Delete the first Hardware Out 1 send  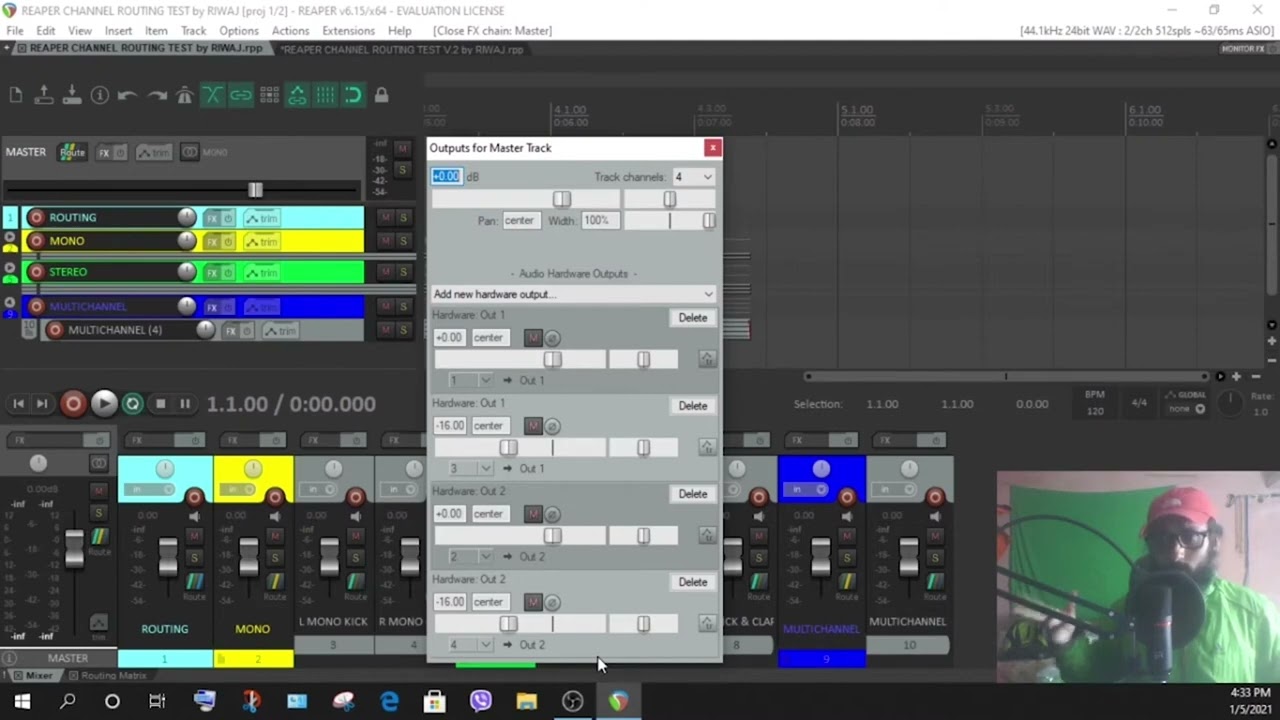[x=693, y=318]
